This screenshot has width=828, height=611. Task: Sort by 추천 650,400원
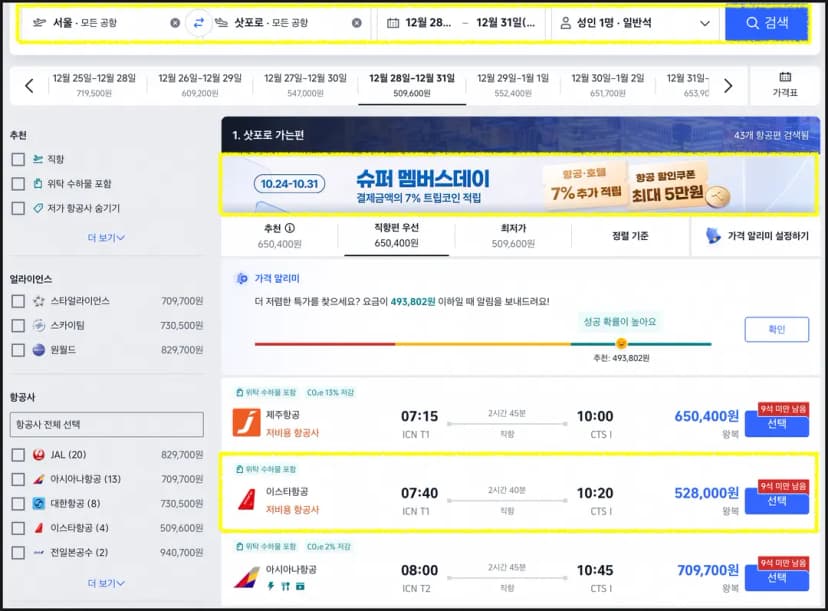point(279,236)
